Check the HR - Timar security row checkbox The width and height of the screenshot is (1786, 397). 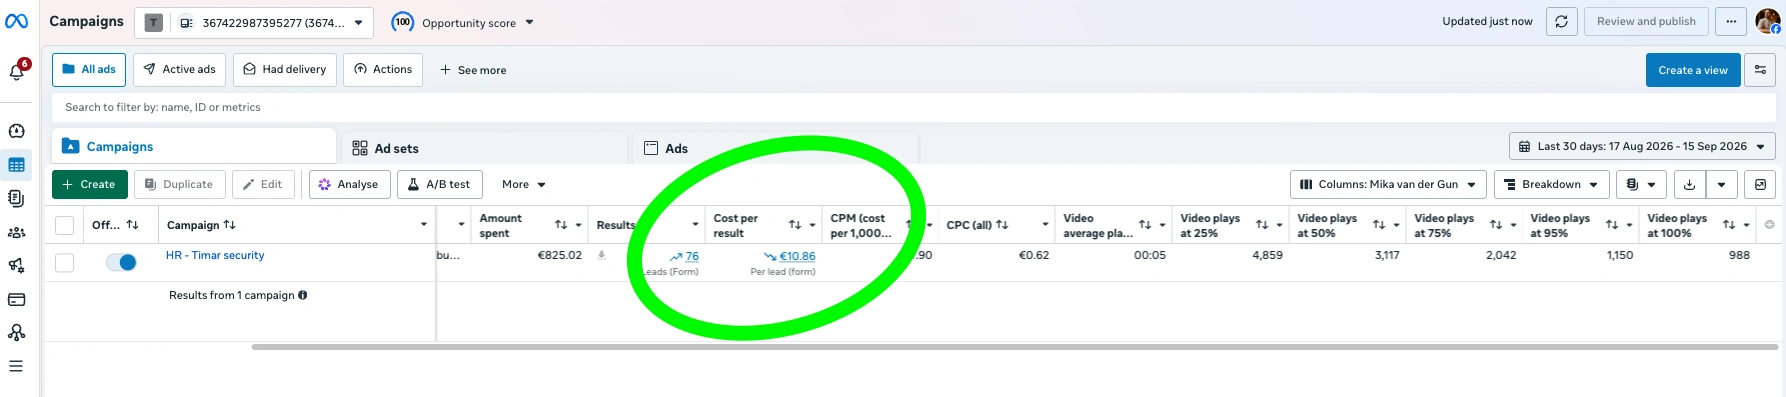point(65,263)
